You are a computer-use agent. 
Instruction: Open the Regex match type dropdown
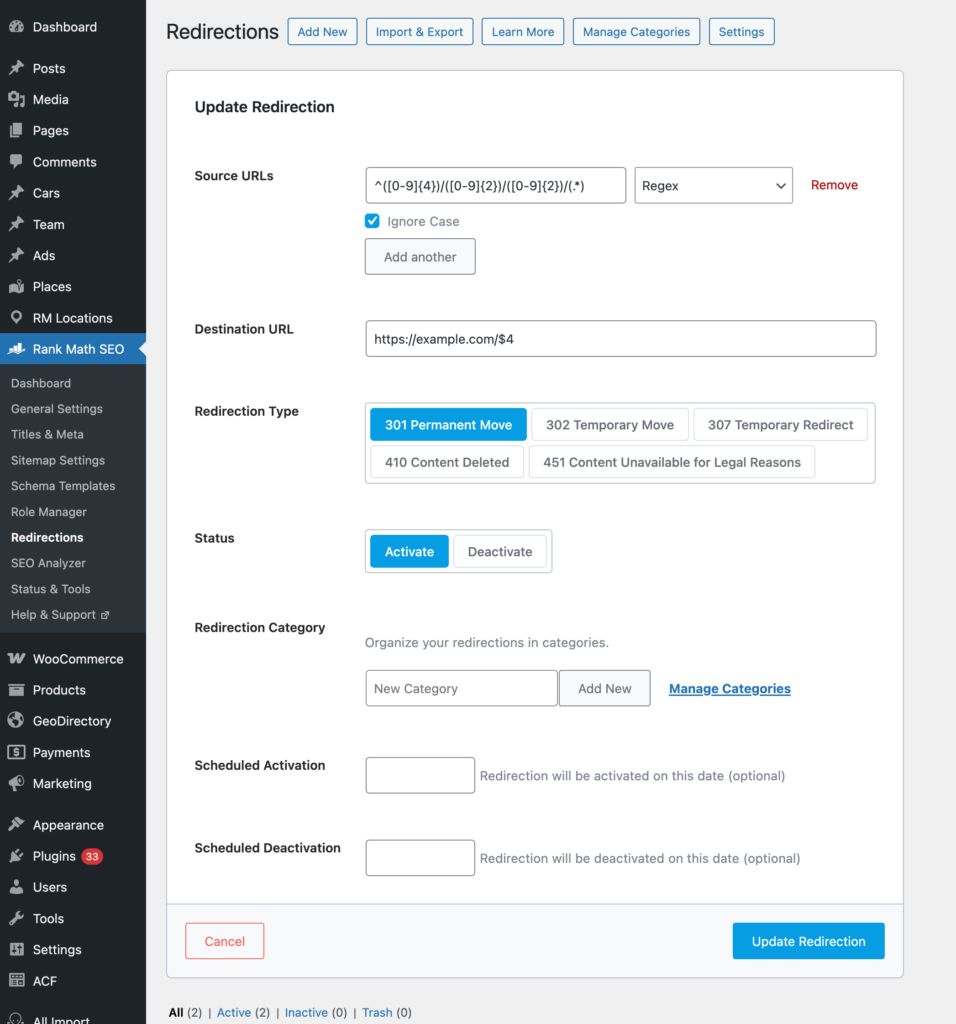[x=713, y=186]
